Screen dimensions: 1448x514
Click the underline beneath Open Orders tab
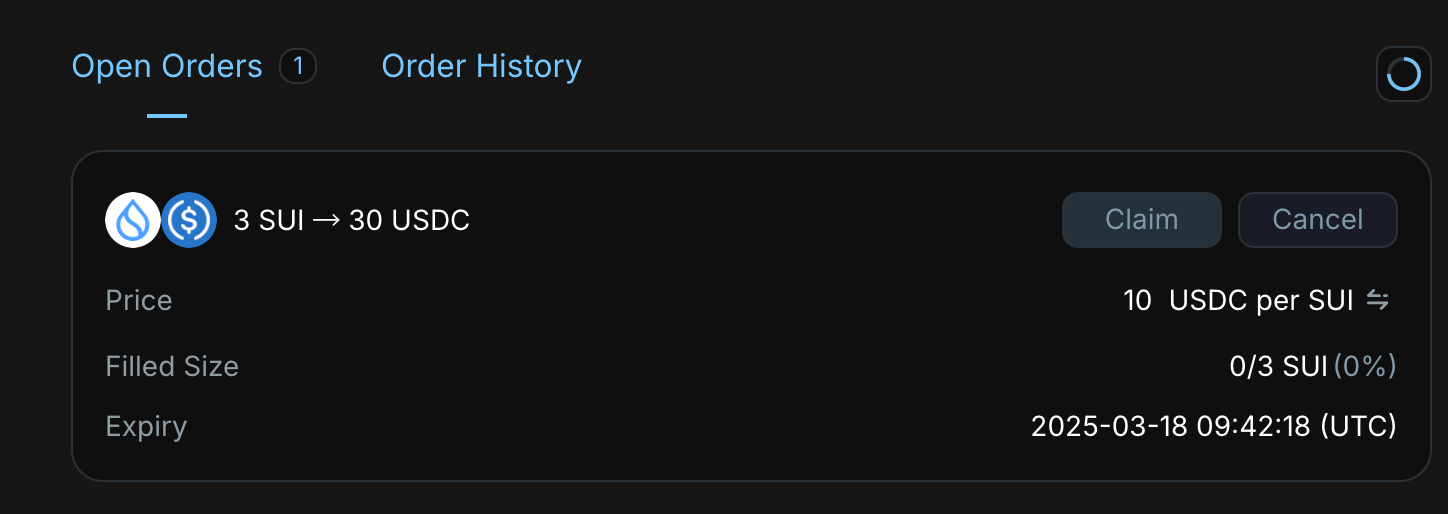pos(167,116)
